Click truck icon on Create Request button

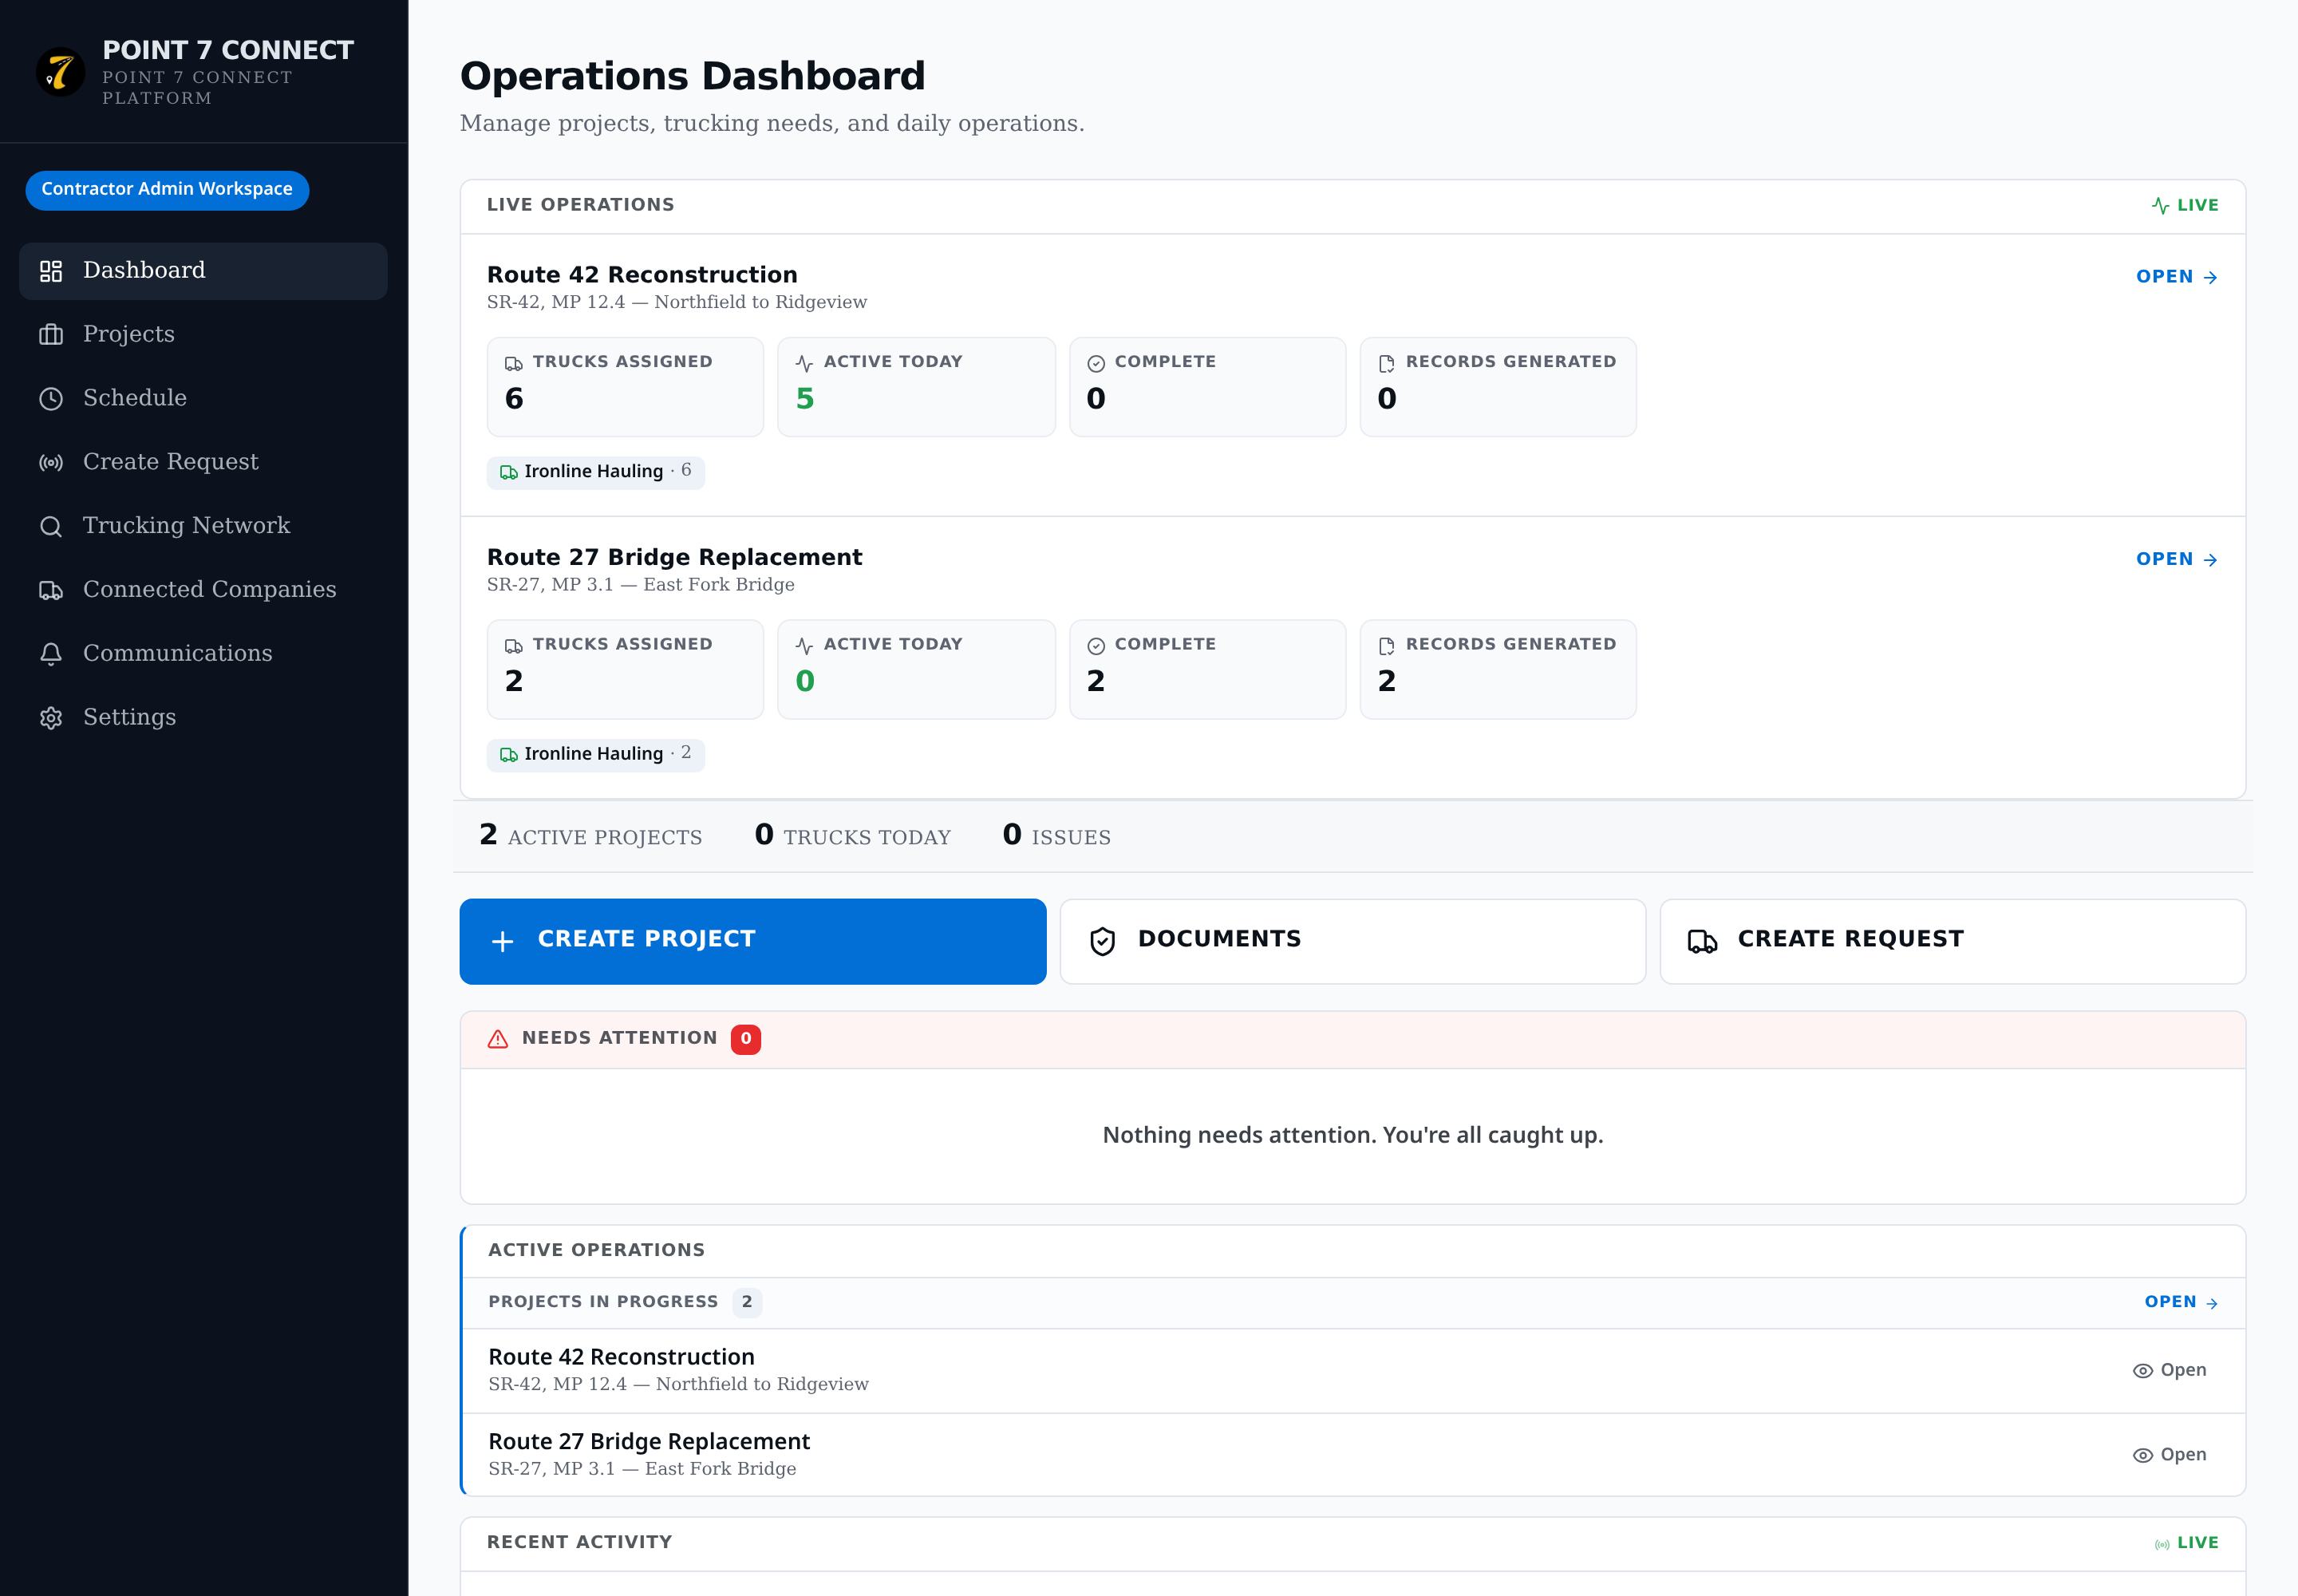1703,942
